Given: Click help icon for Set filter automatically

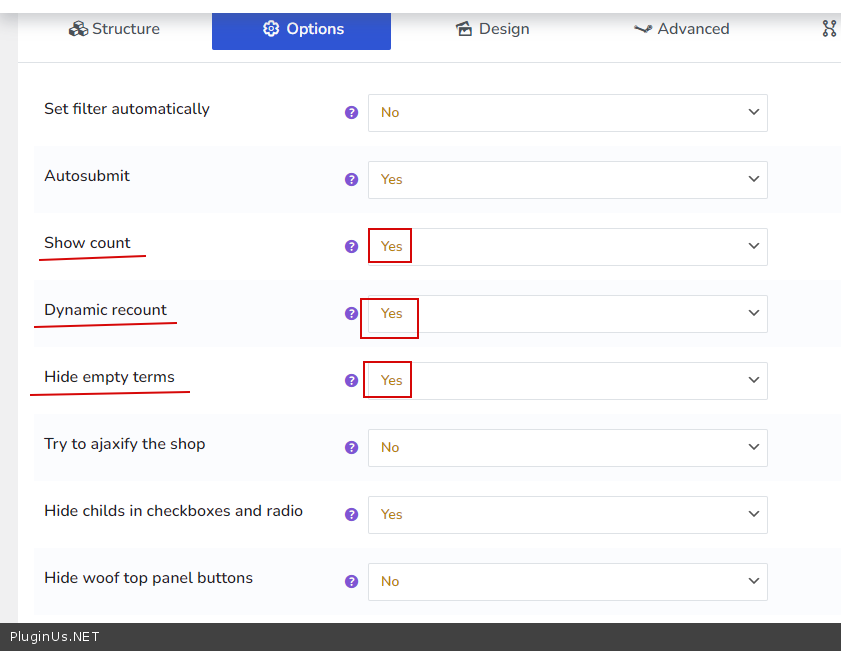Looking at the screenshot, I should coord(351,113).
